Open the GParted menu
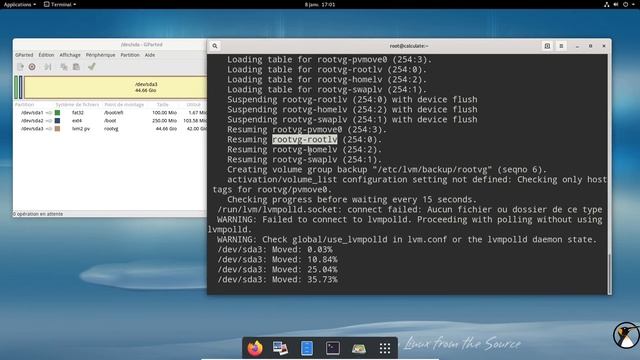The height and width of the screenshot is (360, 640). click(24, 55)
